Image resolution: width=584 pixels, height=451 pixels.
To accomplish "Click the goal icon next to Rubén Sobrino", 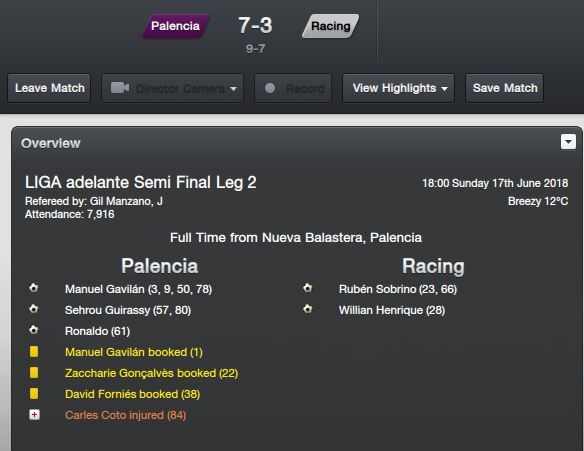I will tap(308, 288).
